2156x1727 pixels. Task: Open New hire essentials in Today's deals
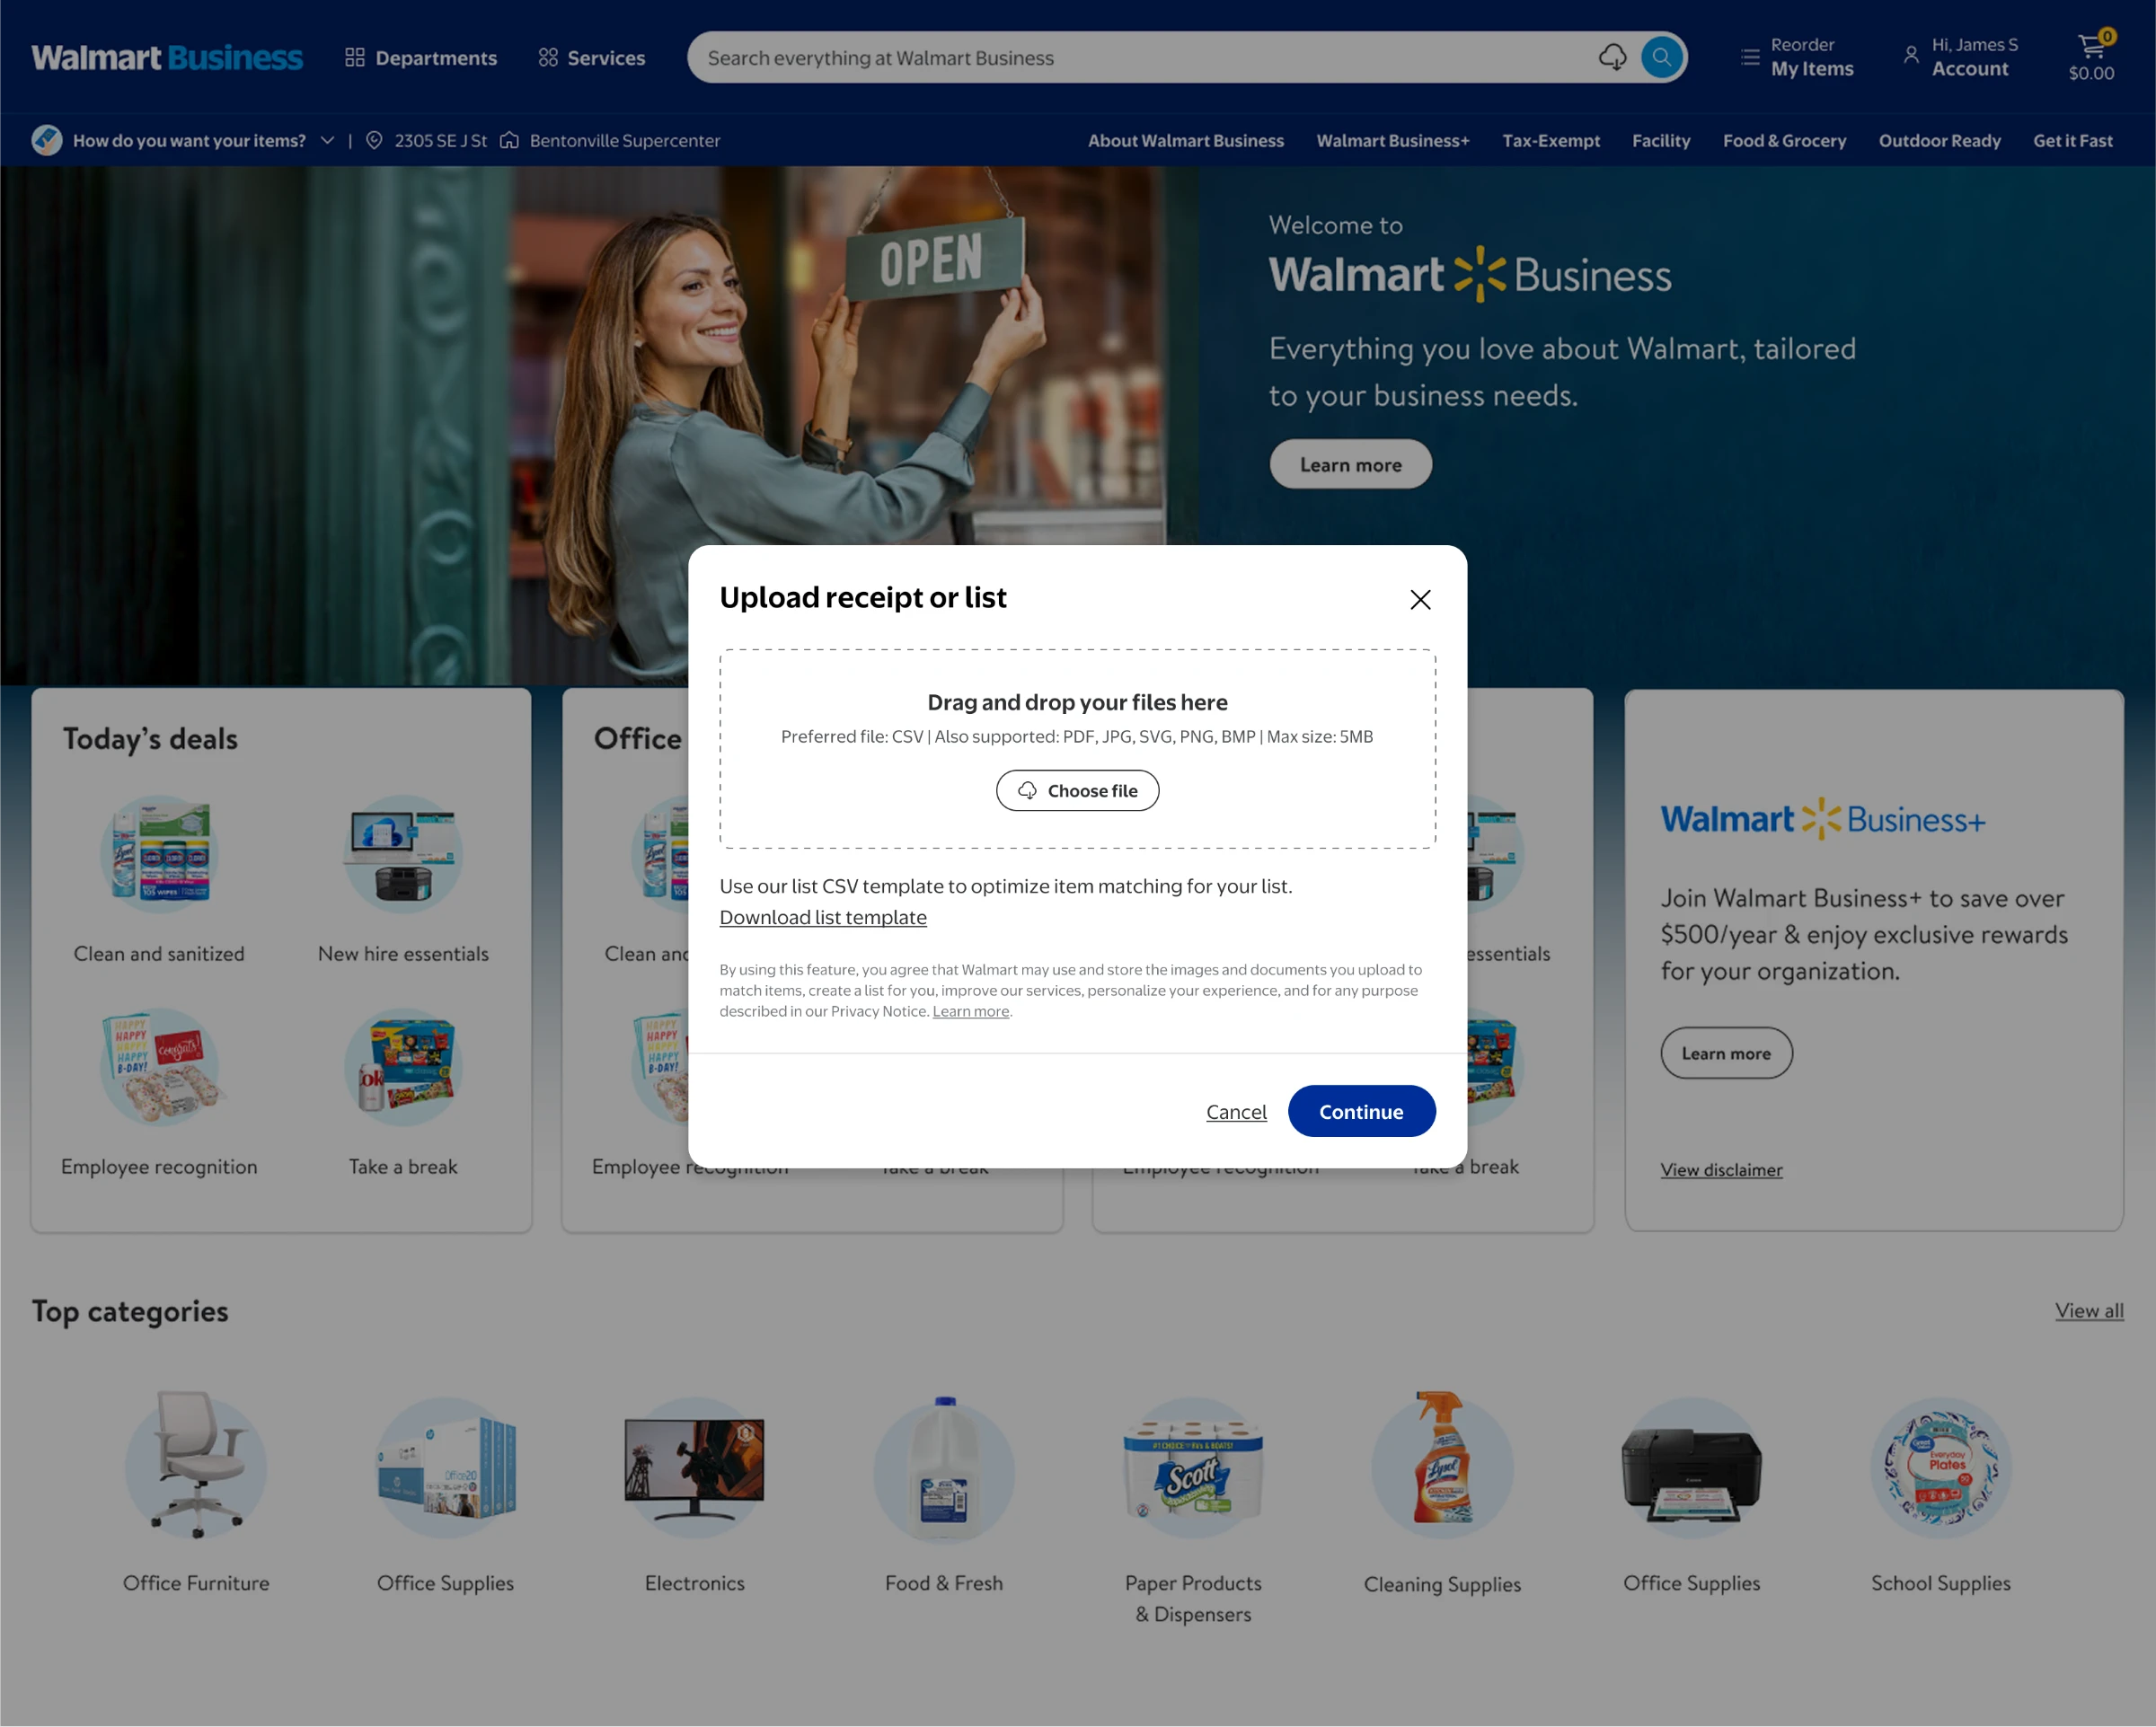tap(403, 880)
